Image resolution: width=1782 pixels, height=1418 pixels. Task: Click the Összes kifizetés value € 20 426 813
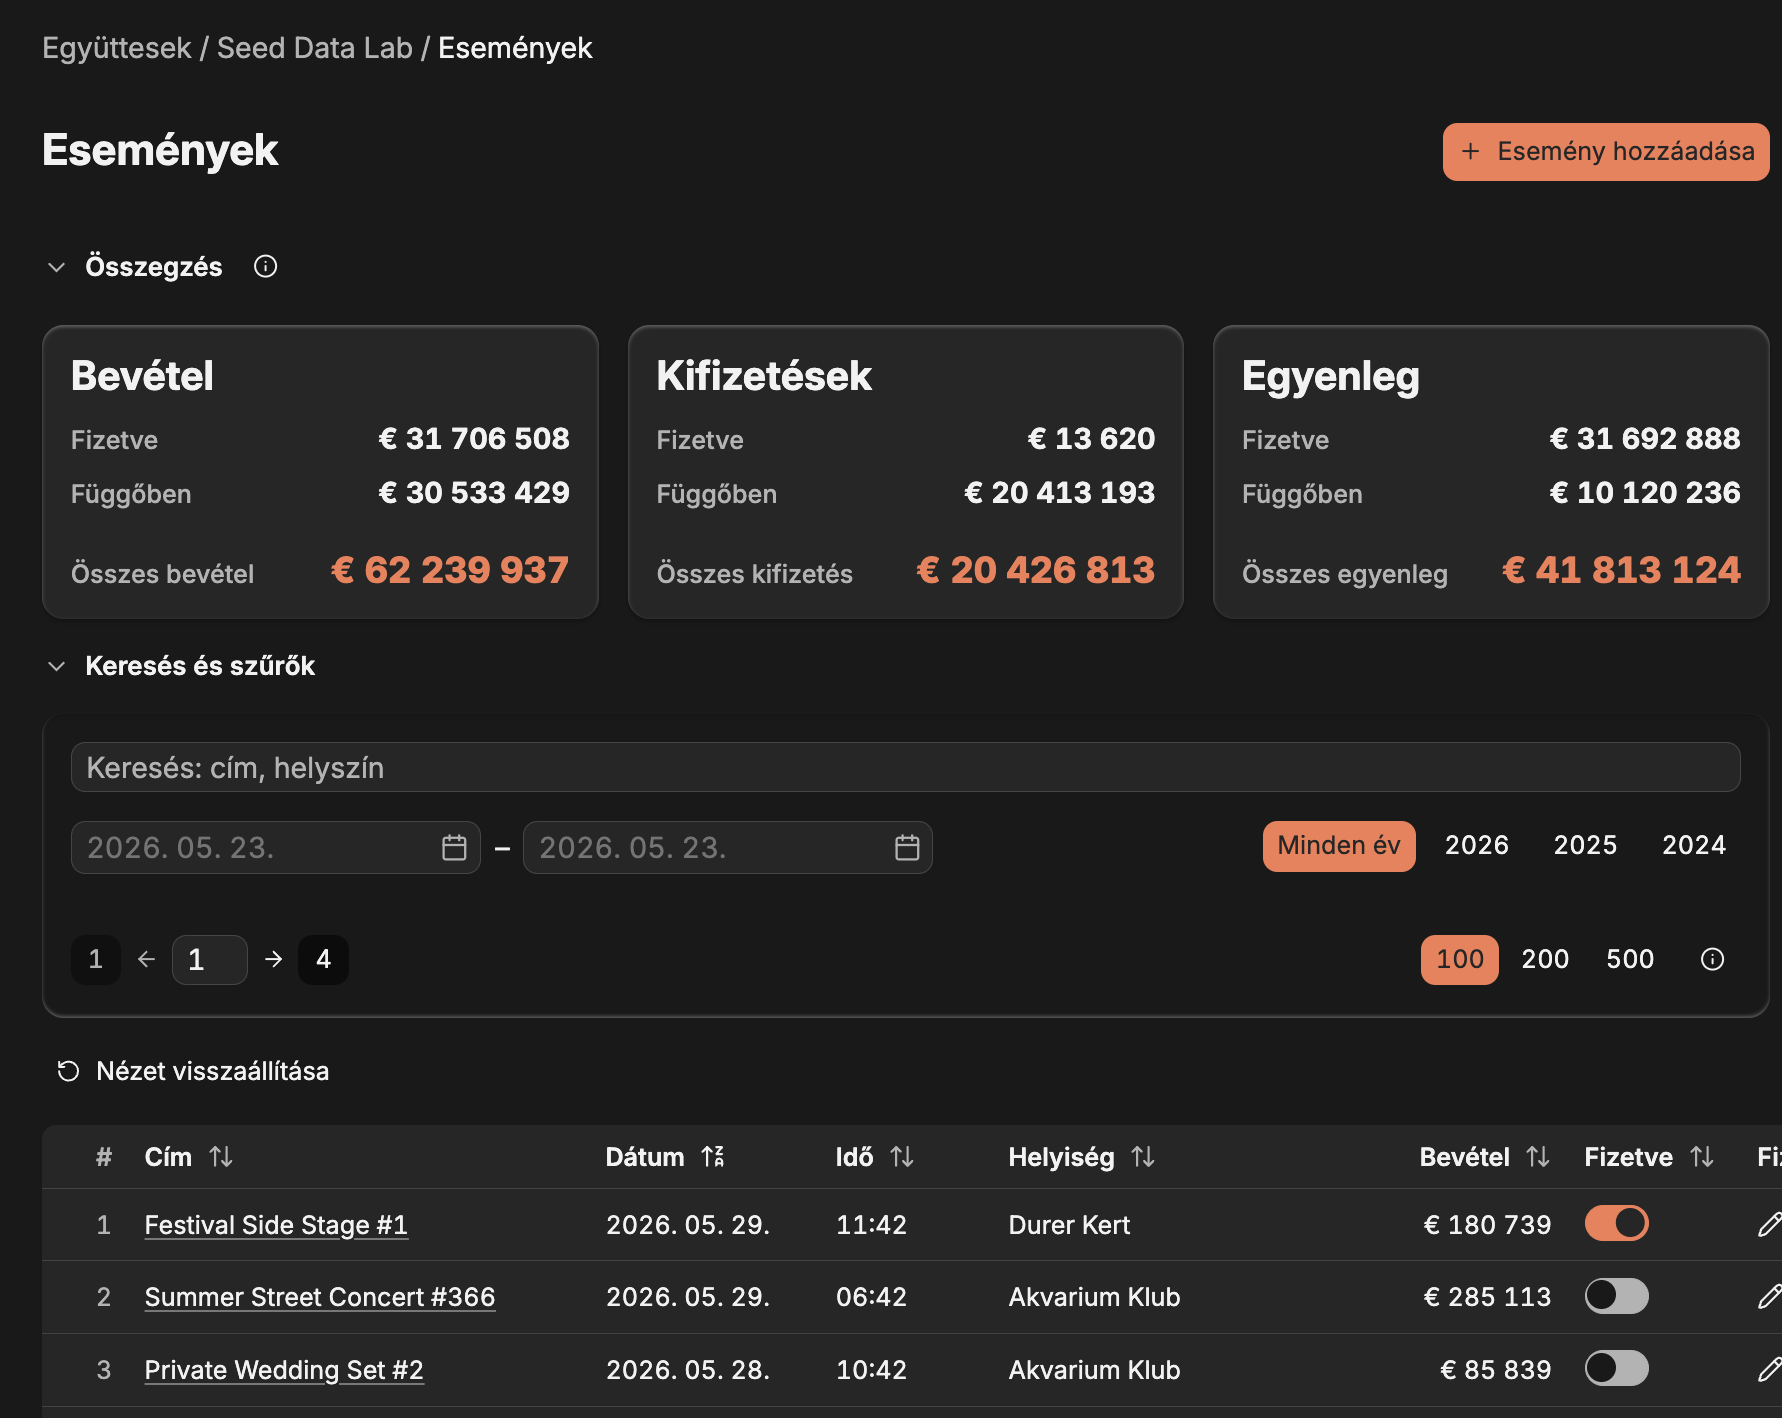coord(1036,570)
